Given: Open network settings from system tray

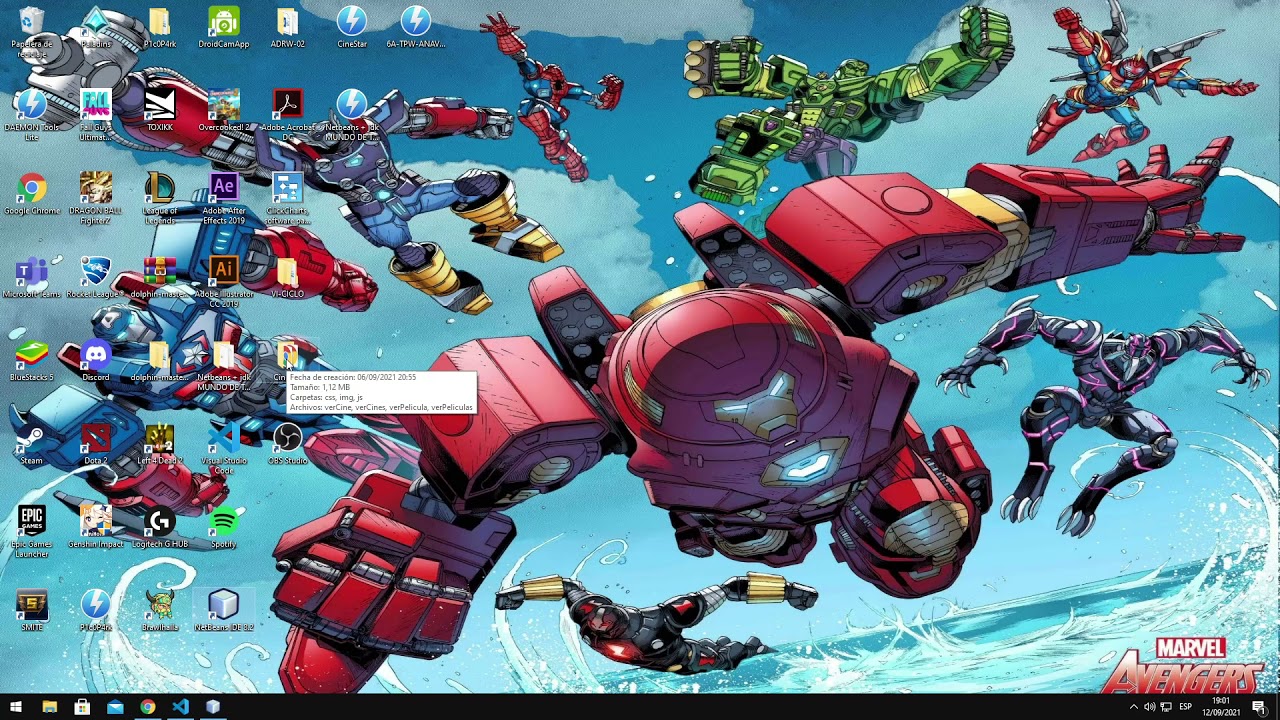Looking at the screenshot, I should pyautogui.click(x=1166, y=707).
